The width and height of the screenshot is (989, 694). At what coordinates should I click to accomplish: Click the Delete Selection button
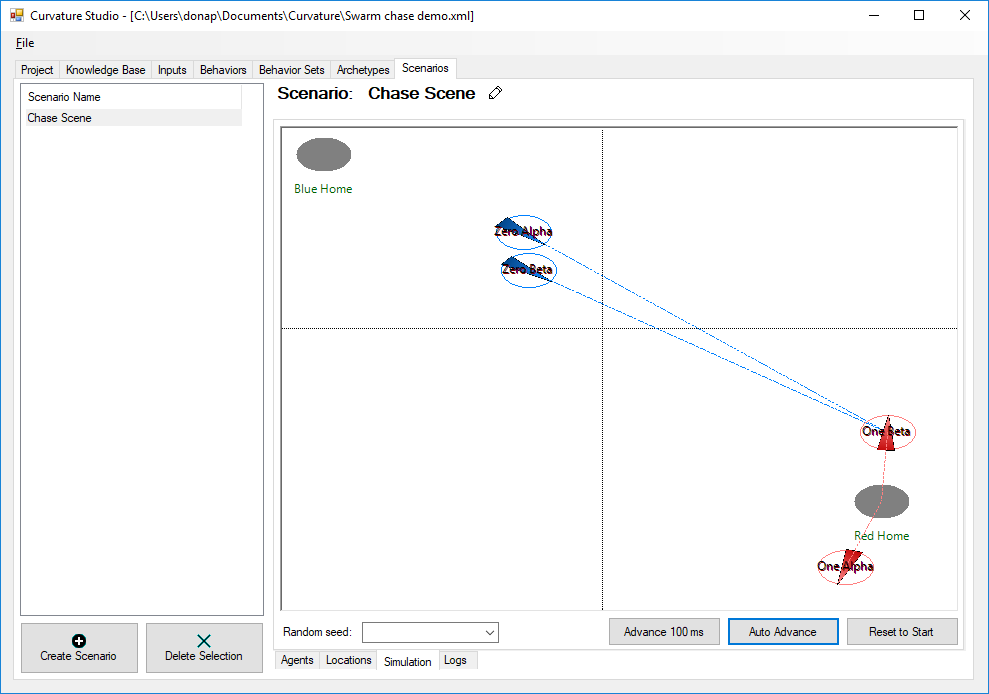(x=204, y=648)
